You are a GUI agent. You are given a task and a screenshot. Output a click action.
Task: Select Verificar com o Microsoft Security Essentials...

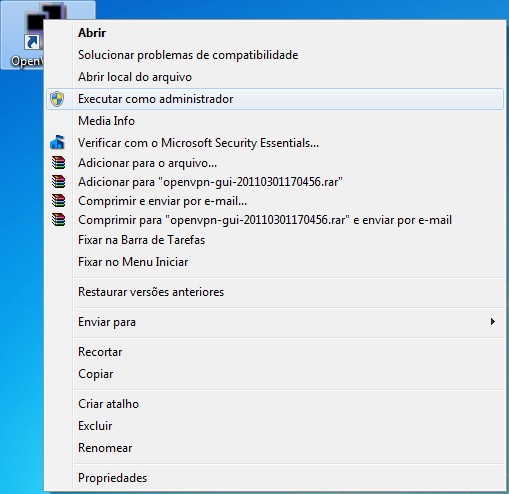click(275, 143)
